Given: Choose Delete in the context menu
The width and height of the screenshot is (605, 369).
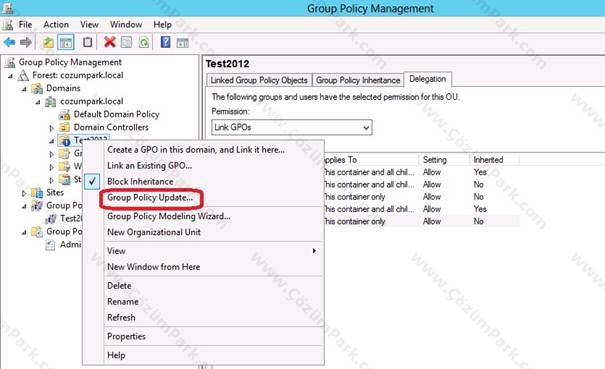Looking at the screenshot, I should pyautogui.click(x=119, y=286).
